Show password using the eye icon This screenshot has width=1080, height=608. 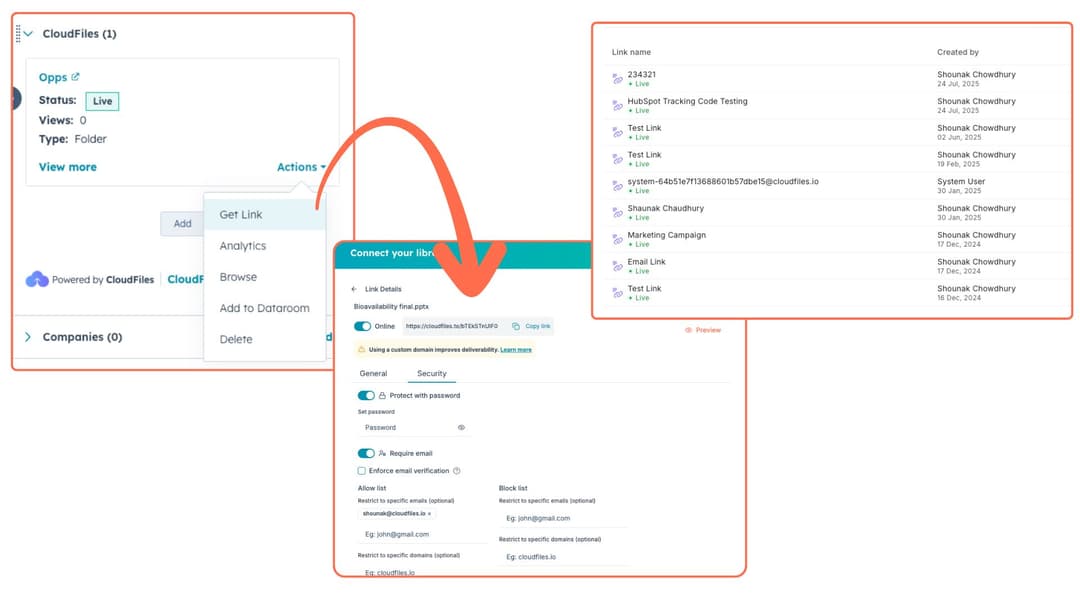point(461,427)
